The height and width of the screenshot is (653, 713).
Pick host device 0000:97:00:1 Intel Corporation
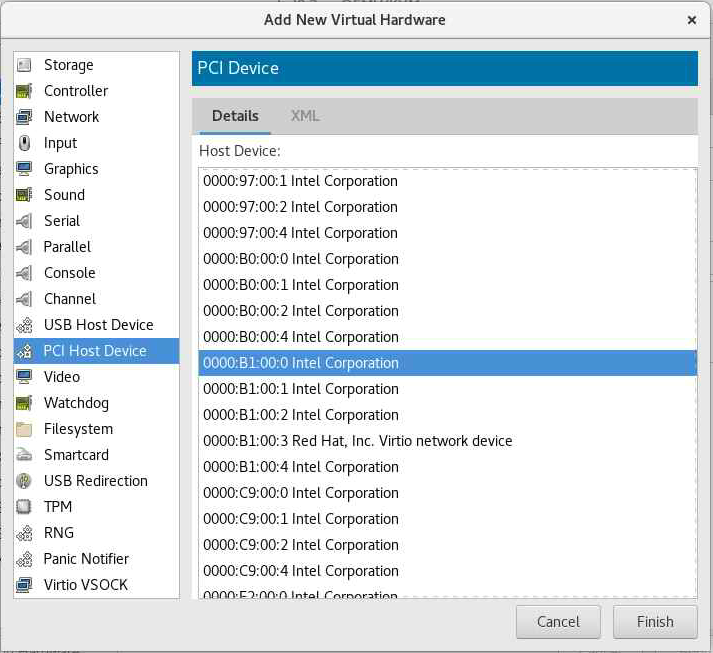click(300, 181)
